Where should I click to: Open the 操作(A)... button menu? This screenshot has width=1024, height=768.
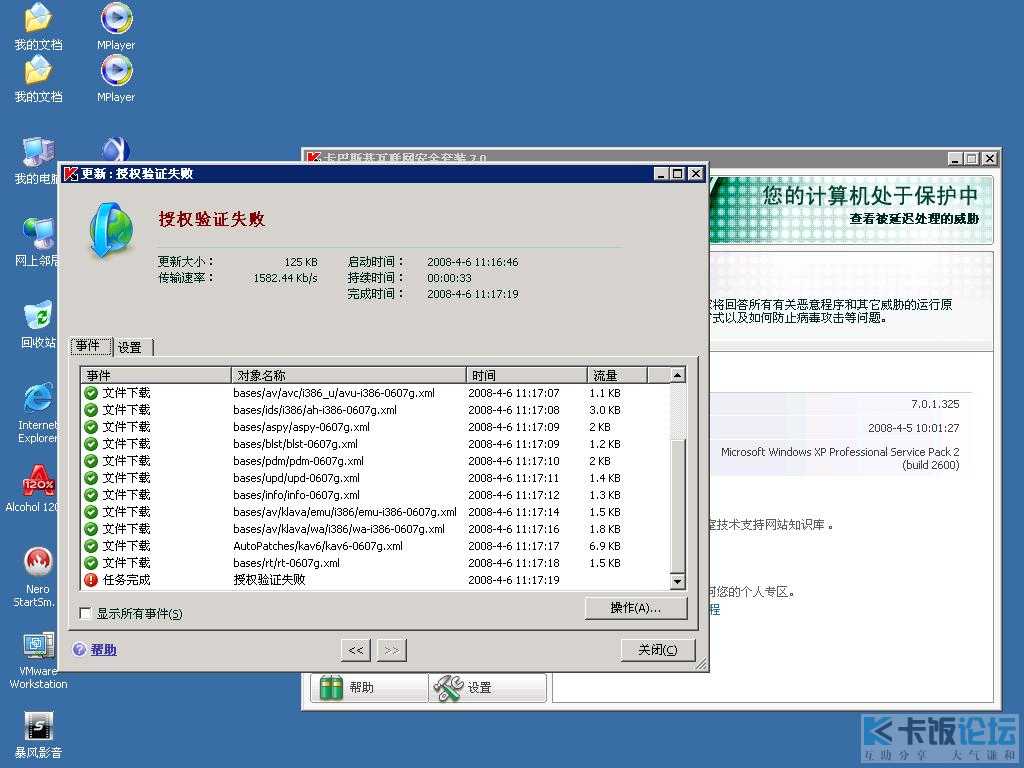coord(635,608)
